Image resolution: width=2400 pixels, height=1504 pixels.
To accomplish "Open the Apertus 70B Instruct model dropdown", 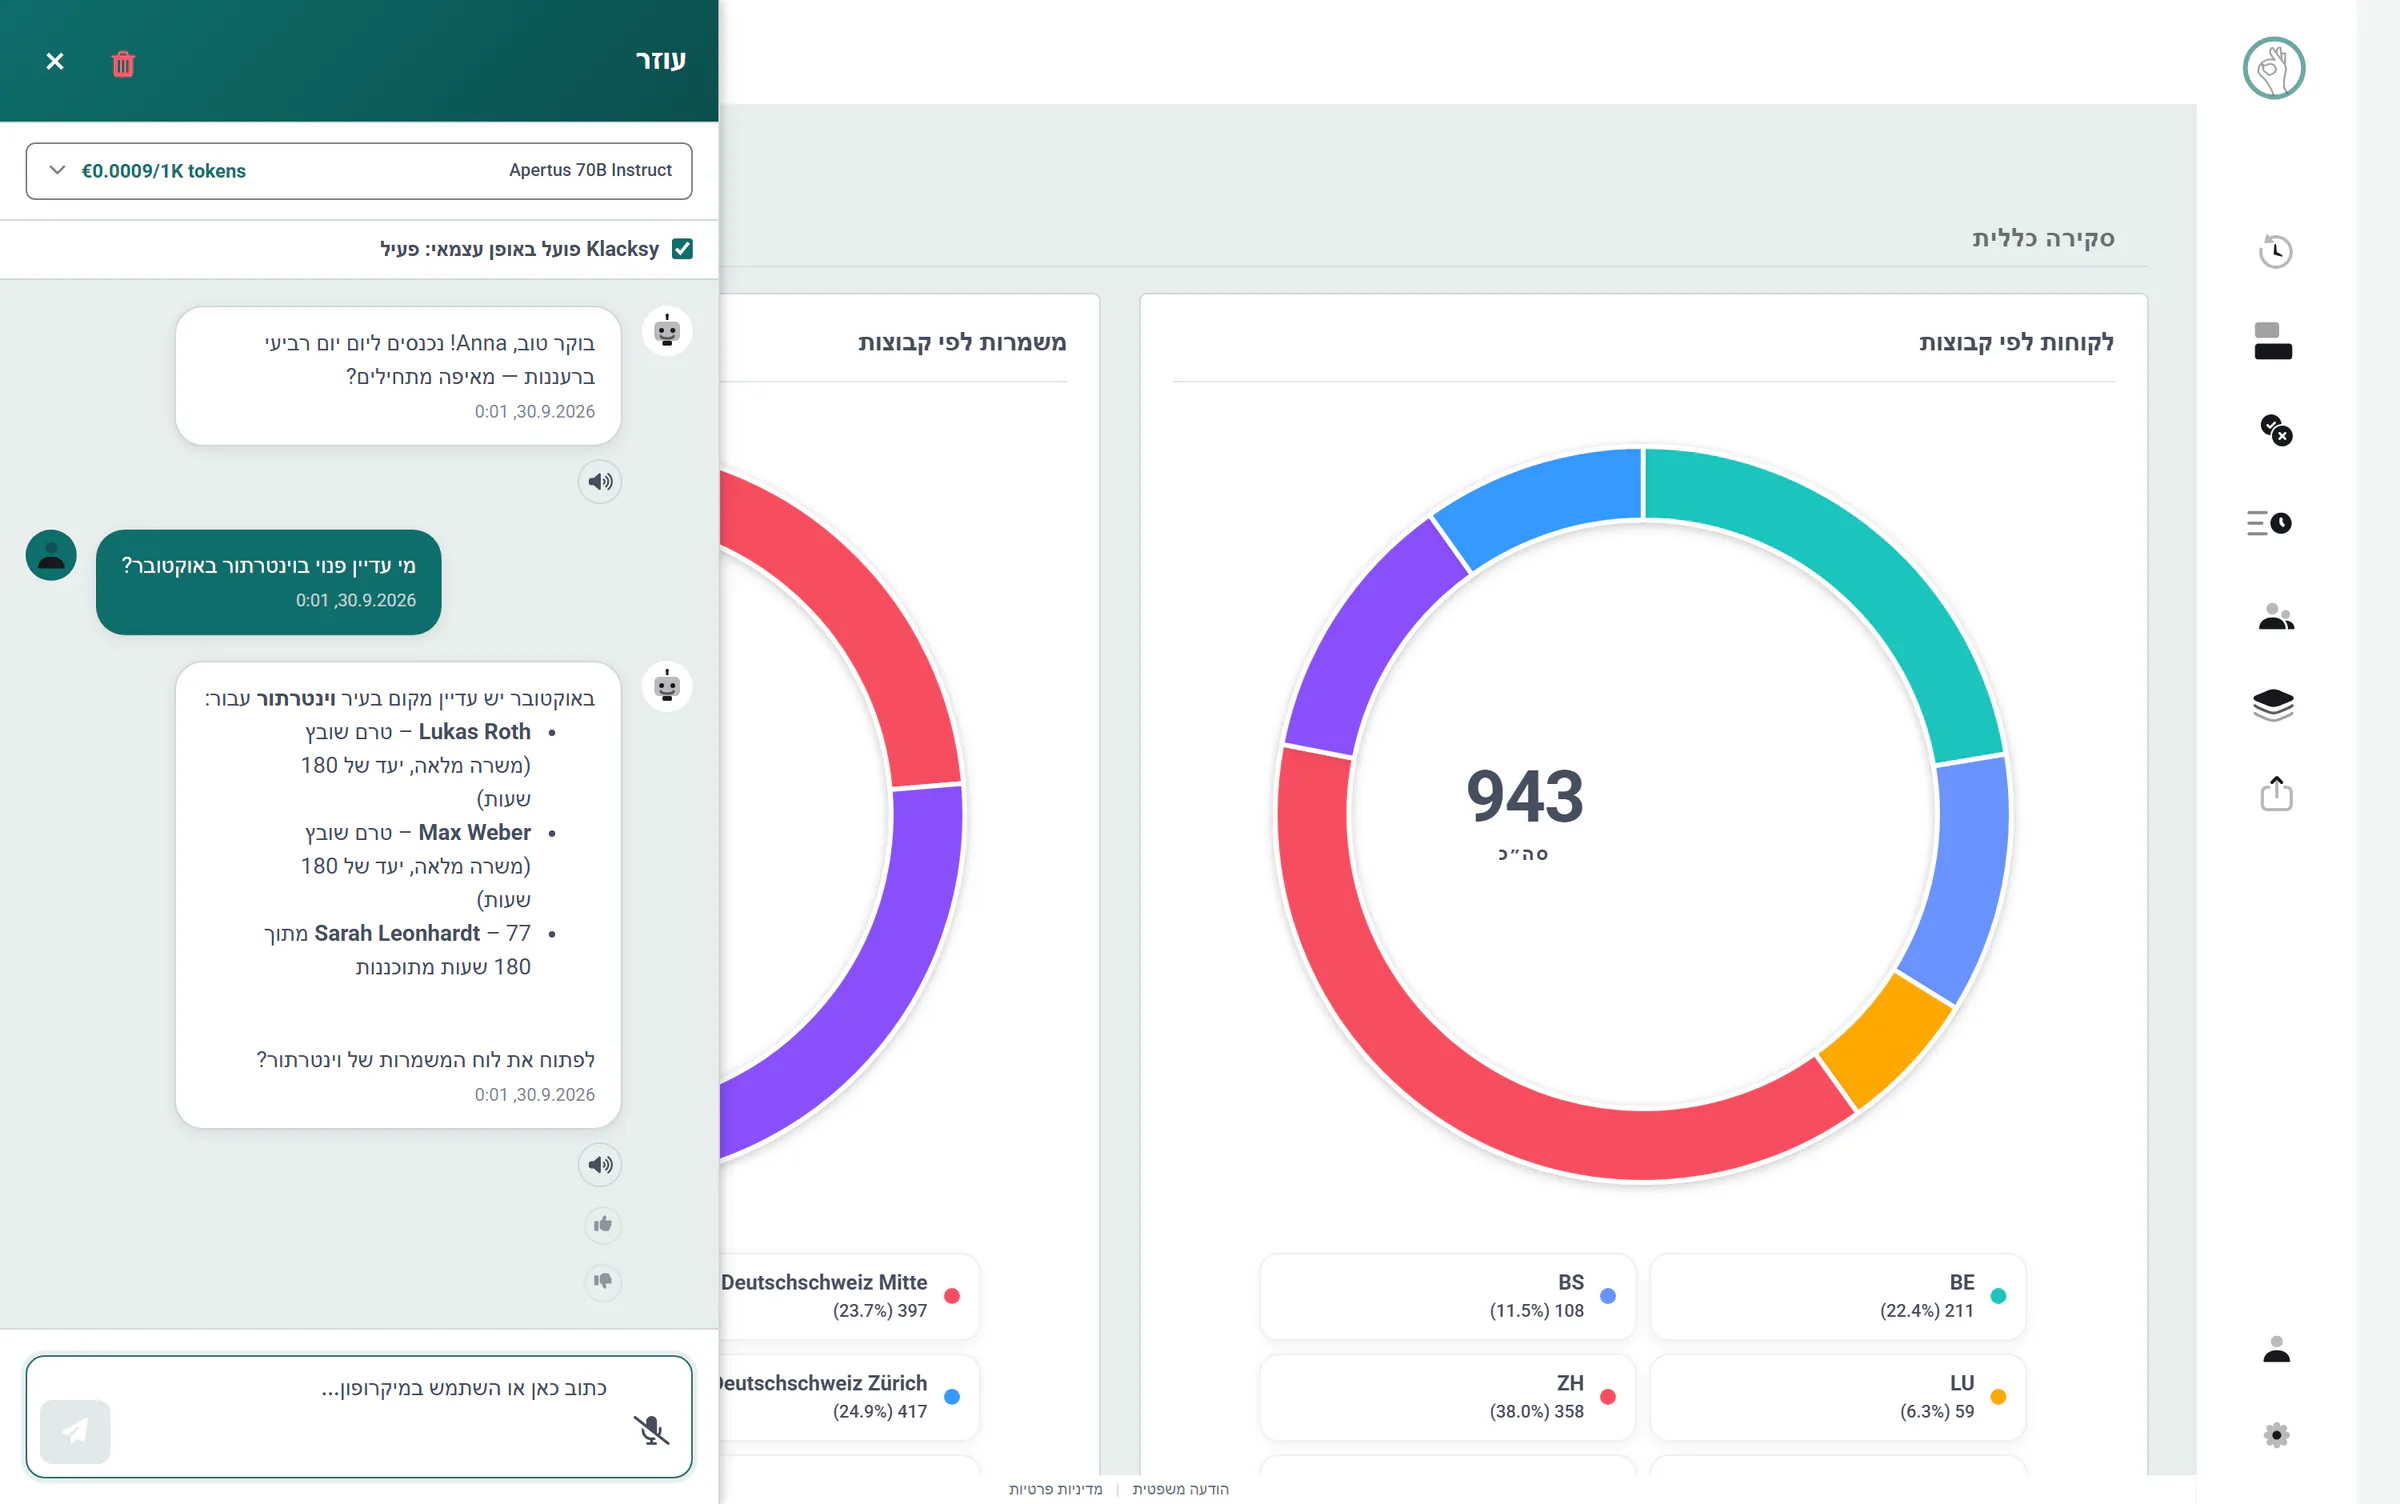I will 359,171.
